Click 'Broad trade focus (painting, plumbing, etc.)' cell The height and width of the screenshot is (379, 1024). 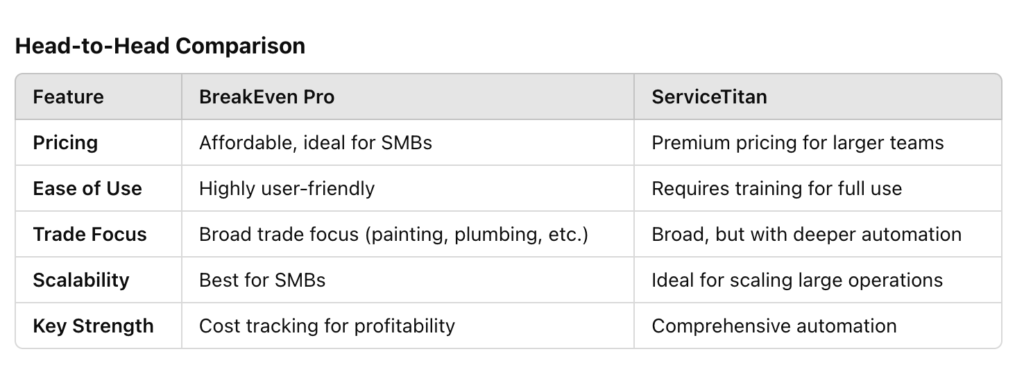click(x=394, y=235)
